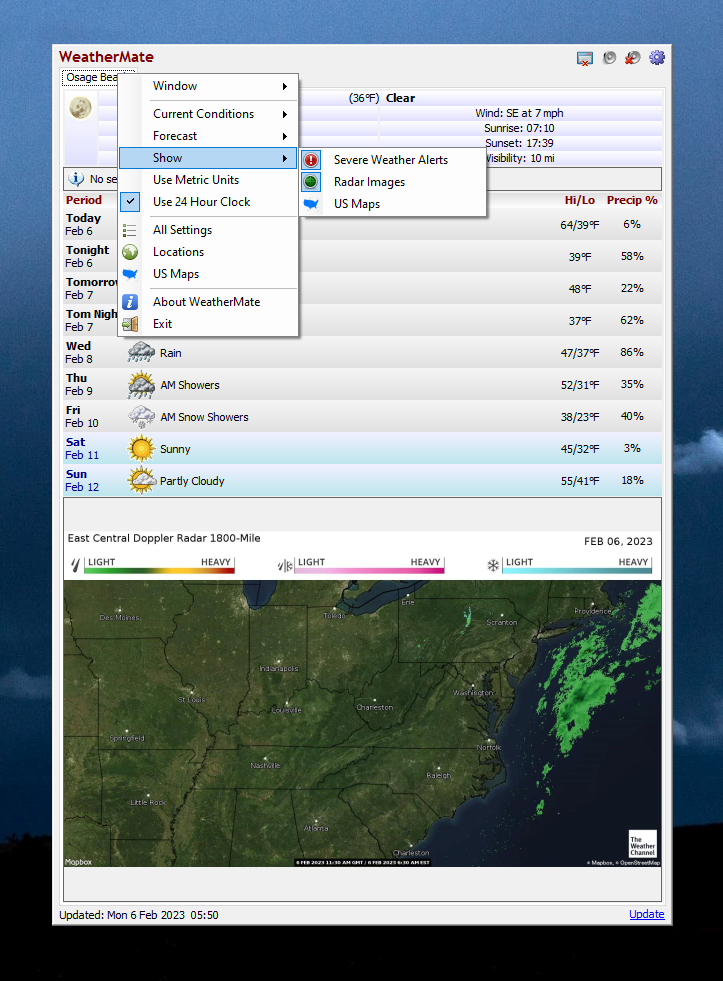The height and width of the screenshot is (981, 723).
Task: Select Severe Weather Alerts in the submenu
Action: click(393, 160)
